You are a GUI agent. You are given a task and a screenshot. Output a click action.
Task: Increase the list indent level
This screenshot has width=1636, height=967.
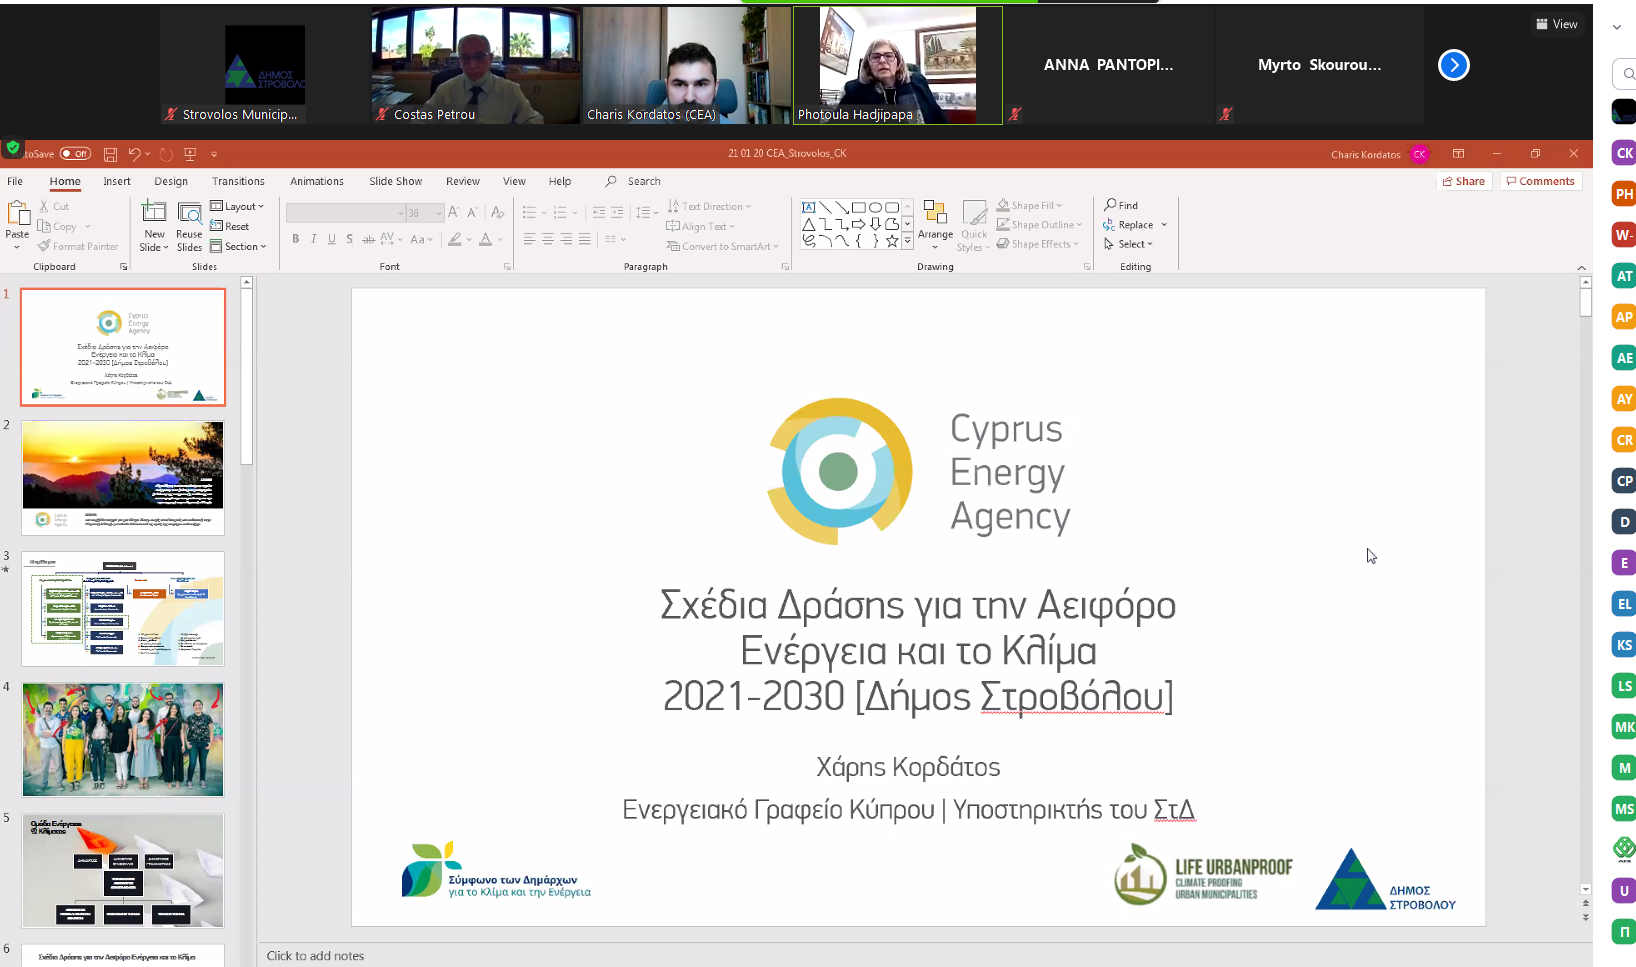pos(616,212)
